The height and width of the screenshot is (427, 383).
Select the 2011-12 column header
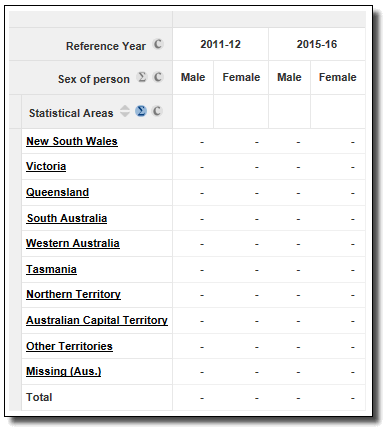tap(220, 44)
